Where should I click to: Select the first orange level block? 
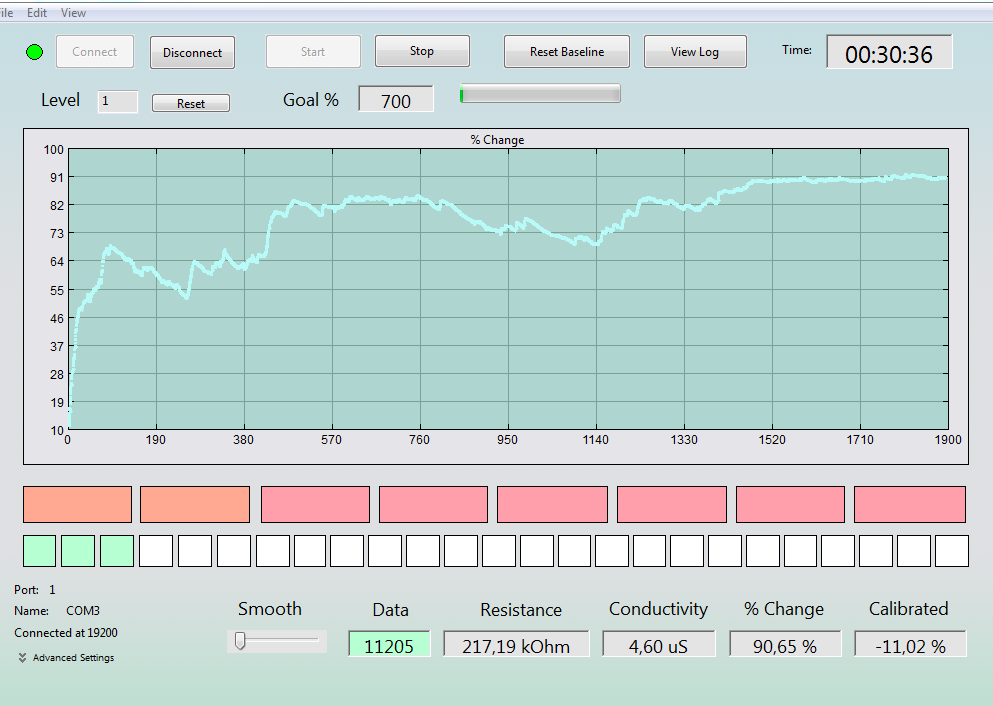tap(77, 505)
